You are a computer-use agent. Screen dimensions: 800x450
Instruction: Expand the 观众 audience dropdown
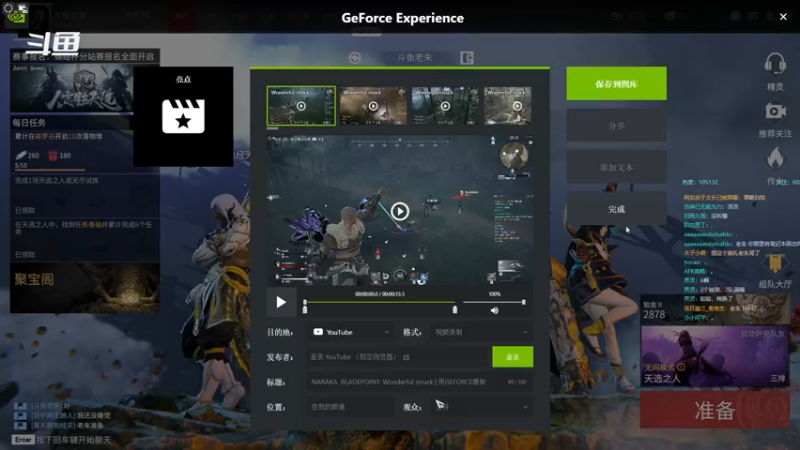coord(481,407)
